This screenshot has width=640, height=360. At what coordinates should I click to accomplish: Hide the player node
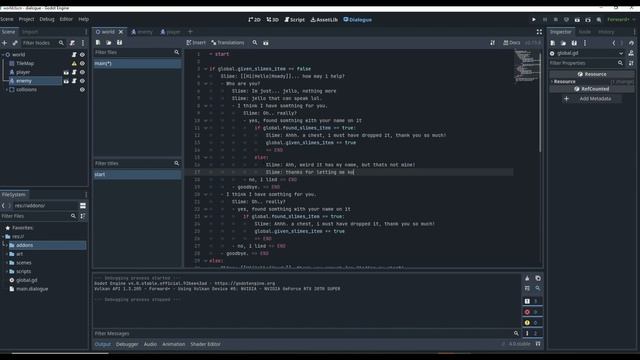tap(82, 72)
